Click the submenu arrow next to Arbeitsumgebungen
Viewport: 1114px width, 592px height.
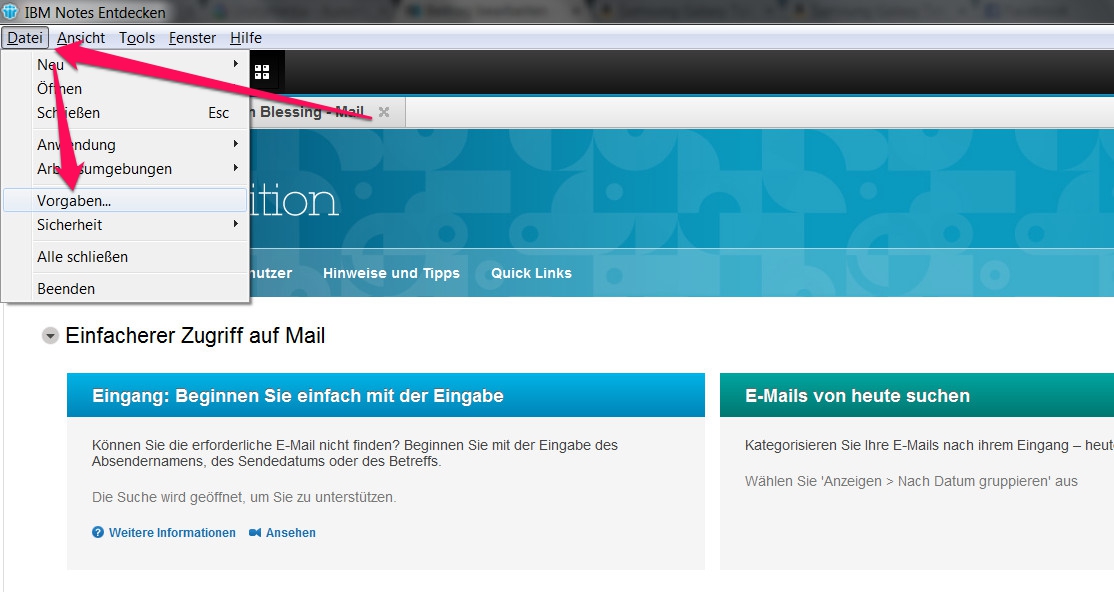tap(235, 168)
